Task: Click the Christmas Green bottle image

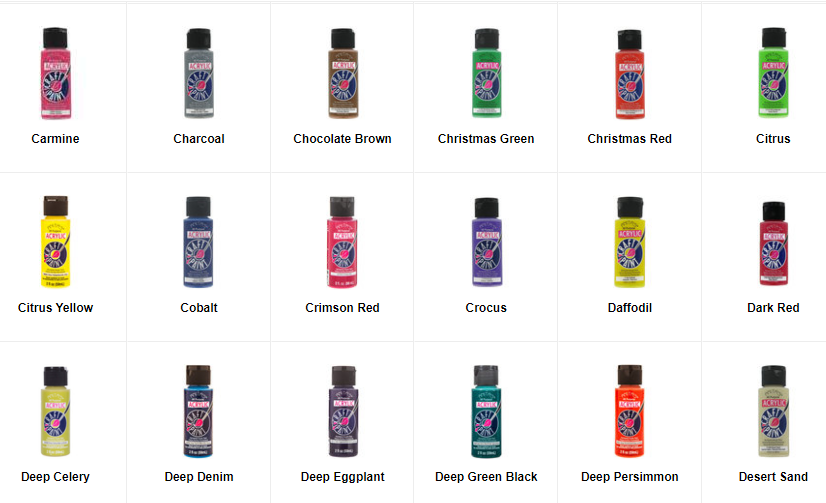Action: (486, 73)
